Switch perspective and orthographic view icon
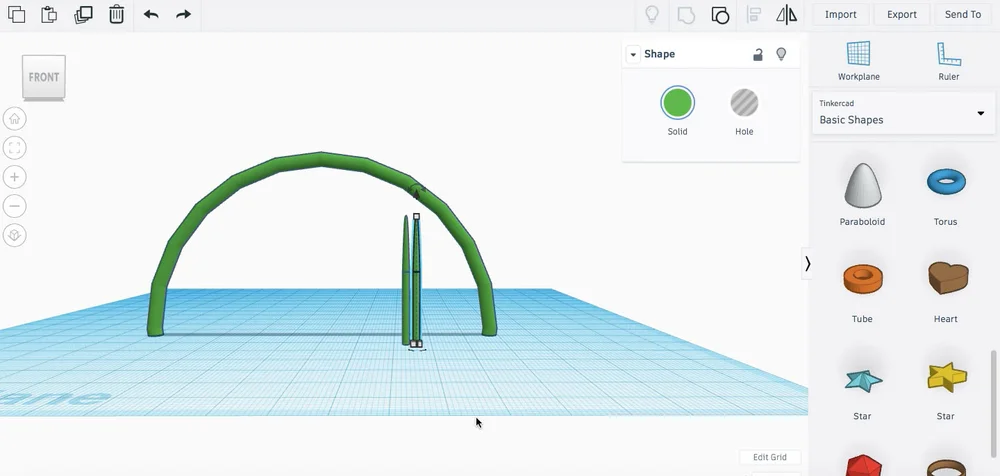 click(x=15, y=235)
